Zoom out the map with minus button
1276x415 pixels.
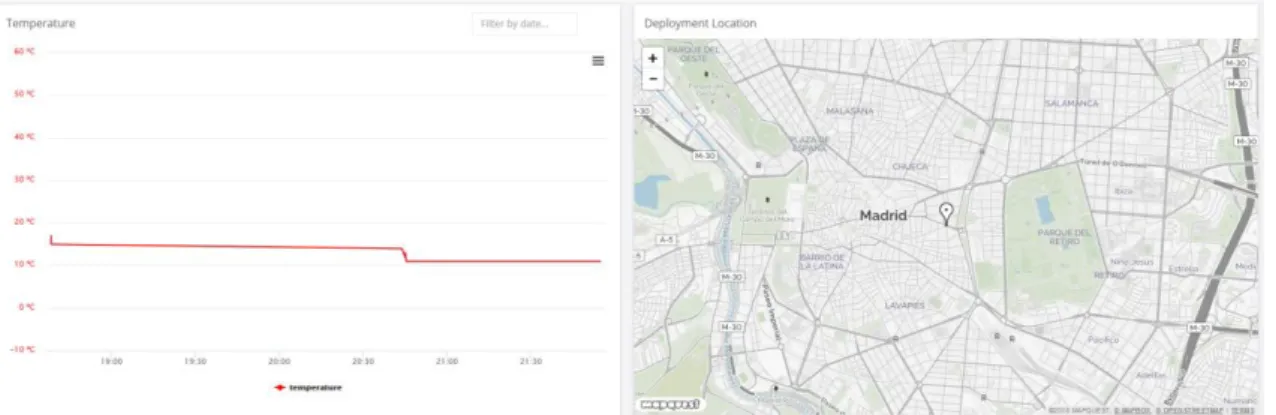[653, 78]
